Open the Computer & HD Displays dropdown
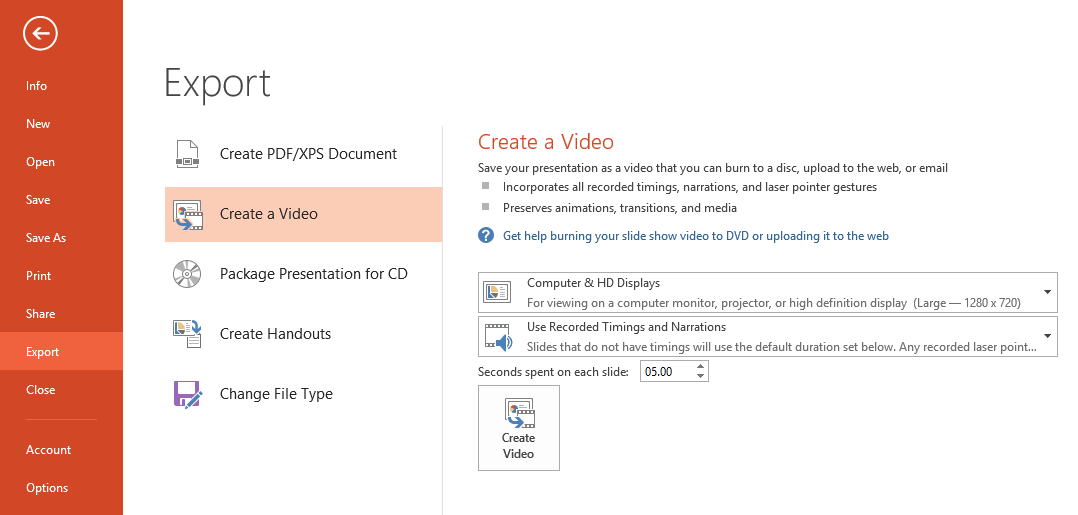This screenshot has height=515, width=1078. tap(1046, 292)
